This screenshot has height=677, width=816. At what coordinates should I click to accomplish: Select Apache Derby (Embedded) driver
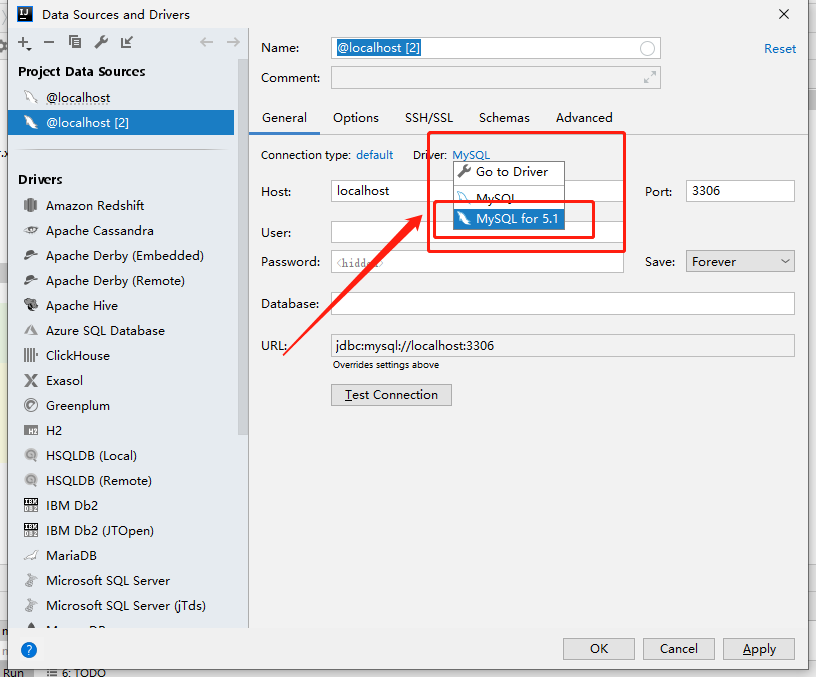pos(124,256)
